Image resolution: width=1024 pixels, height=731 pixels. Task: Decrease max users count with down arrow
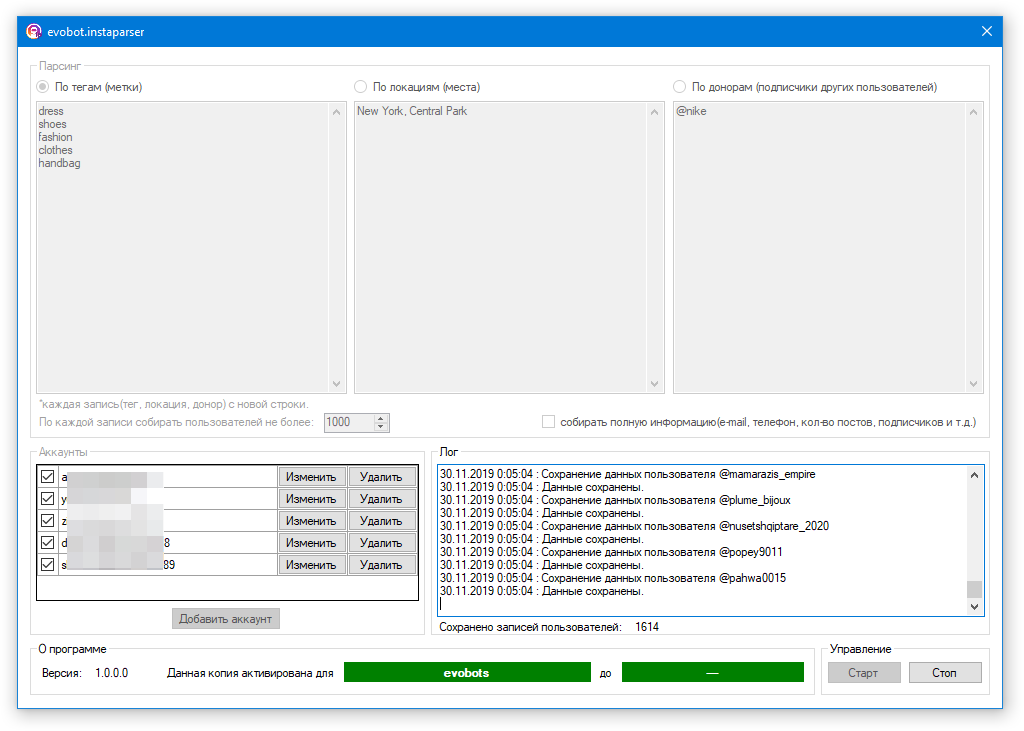click(x=380, y=427)
